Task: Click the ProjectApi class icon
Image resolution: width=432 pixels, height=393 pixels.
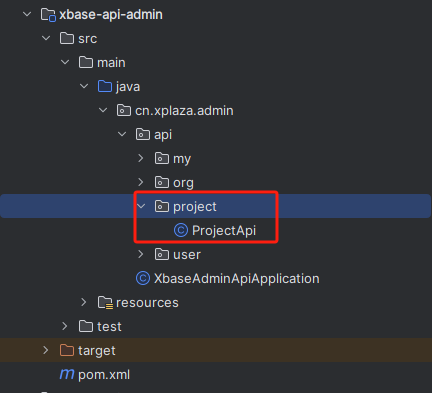Action: [181, 230]
